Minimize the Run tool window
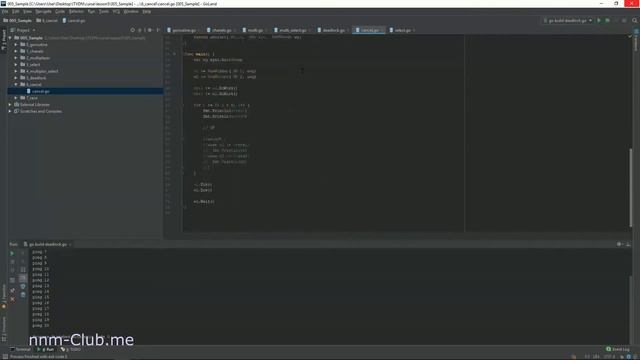The image size is (640, 360). pos(628,244)
